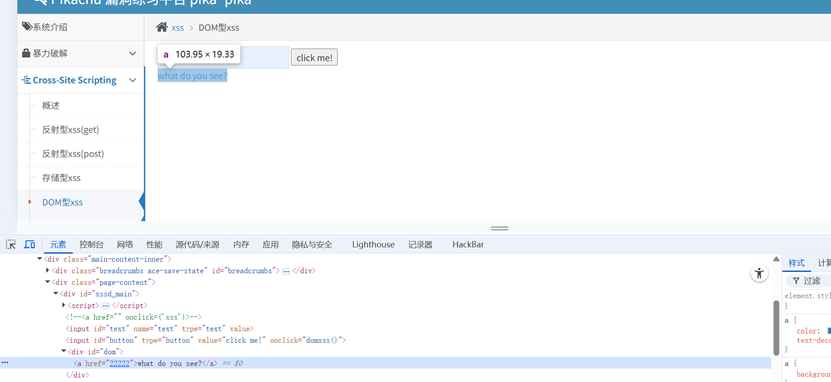Viewport: 831px width, 382px height.
Task: Select the commented-out anchor line
Action: tap(134, 317)
